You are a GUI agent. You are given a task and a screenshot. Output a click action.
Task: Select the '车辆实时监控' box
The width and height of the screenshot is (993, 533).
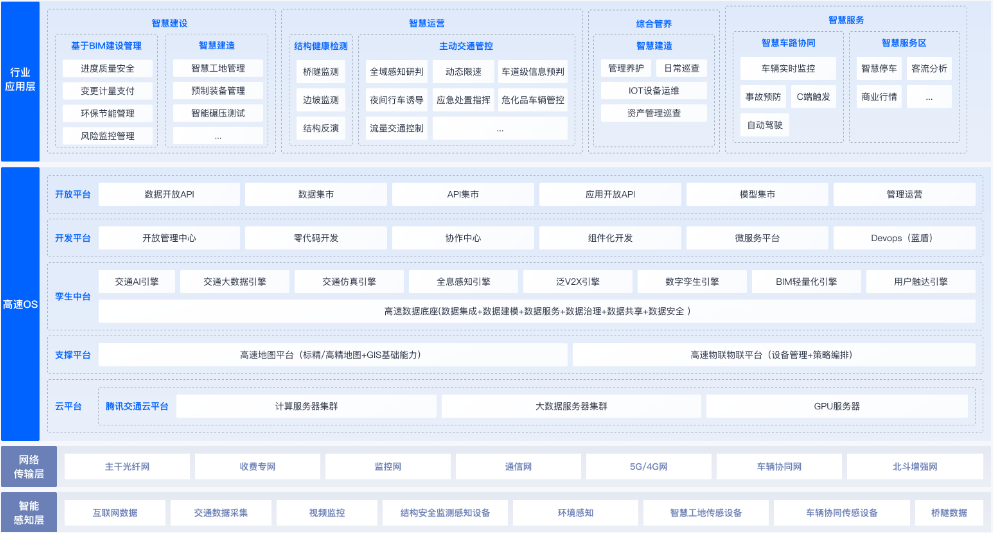(788, 68)
